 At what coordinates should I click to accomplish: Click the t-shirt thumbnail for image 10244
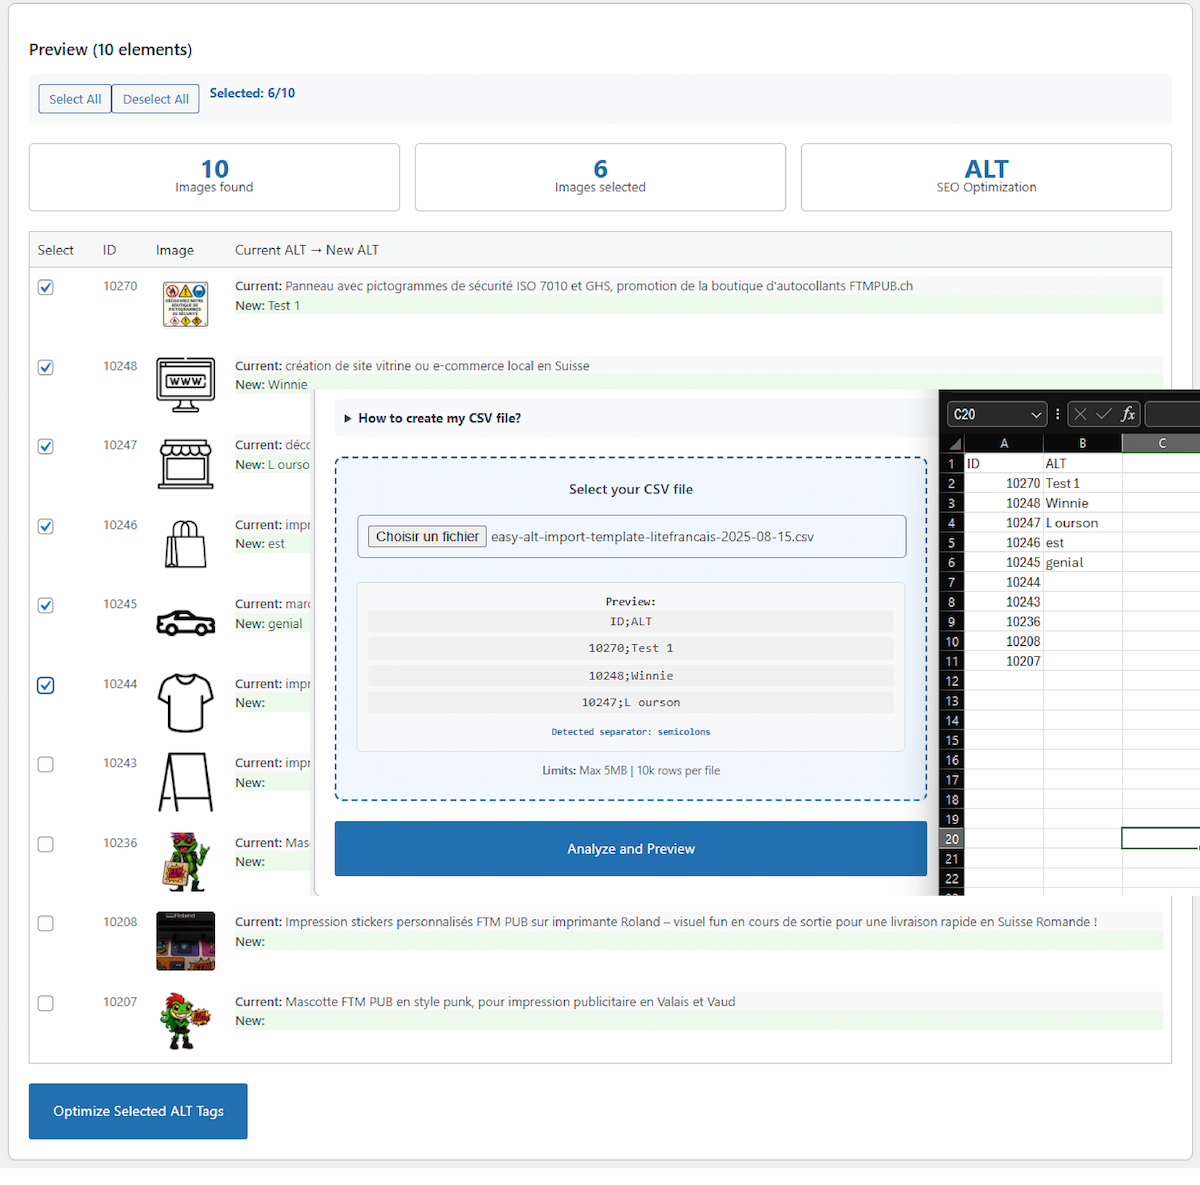click(185, 702)
